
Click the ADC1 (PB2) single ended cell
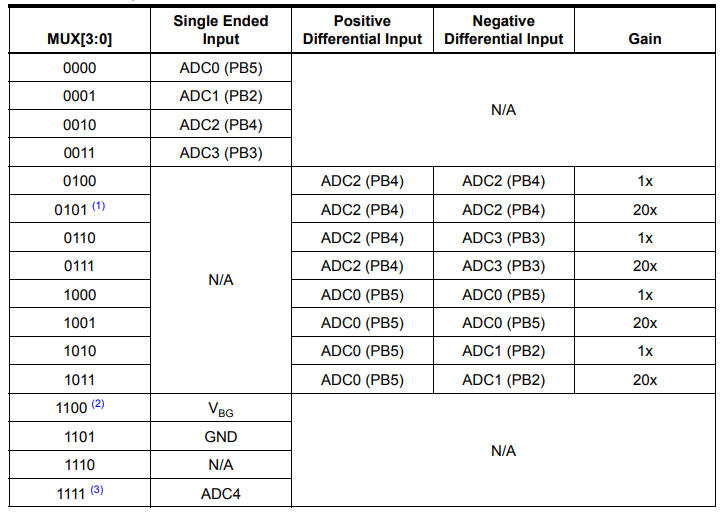tap(220, 97)
